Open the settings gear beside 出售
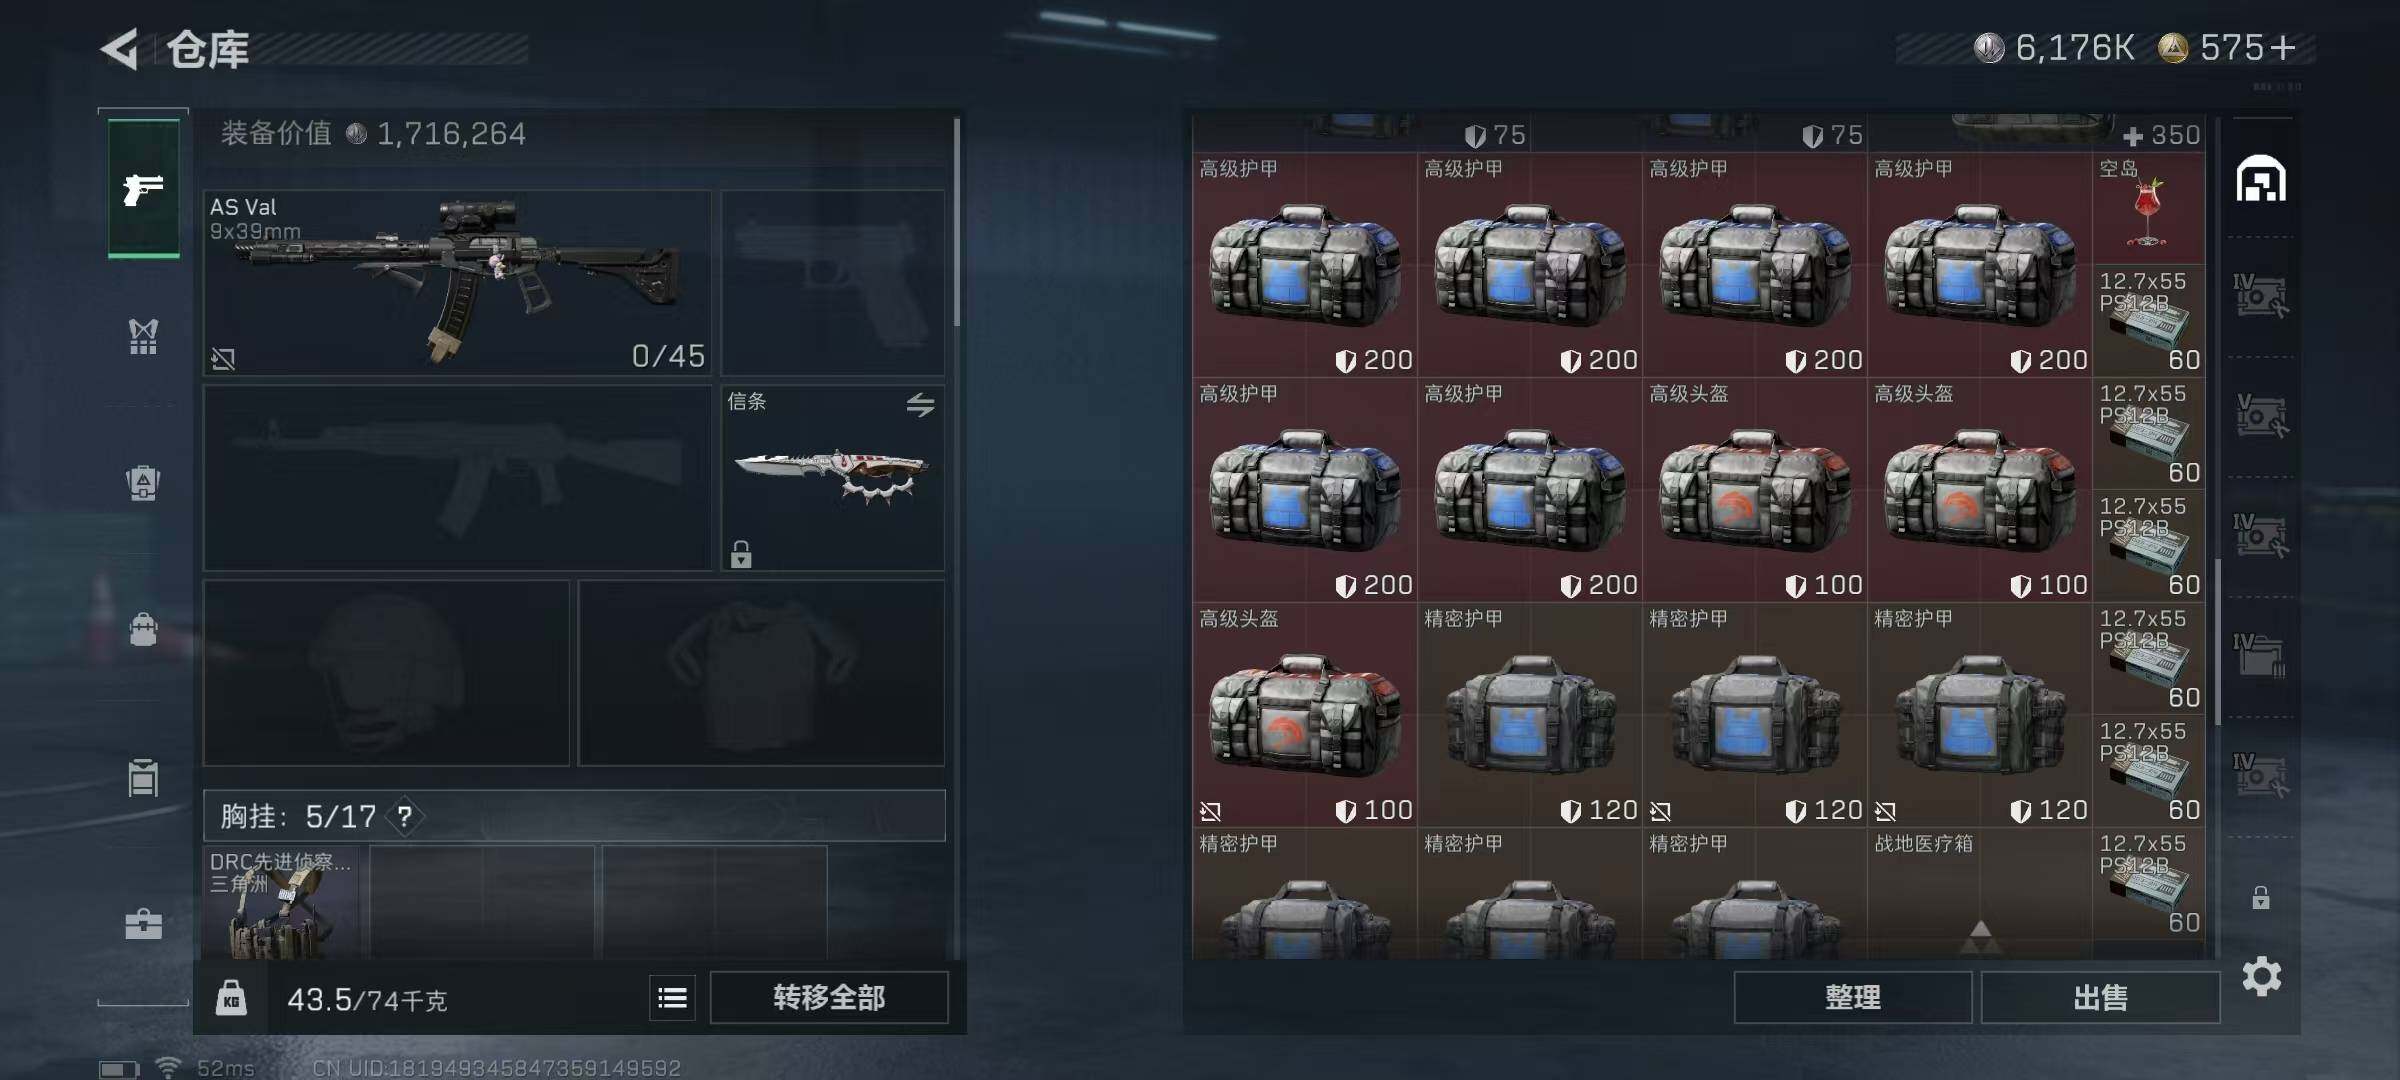Viewport: 2400px width, 1080px height. (x=2261, y=976)
